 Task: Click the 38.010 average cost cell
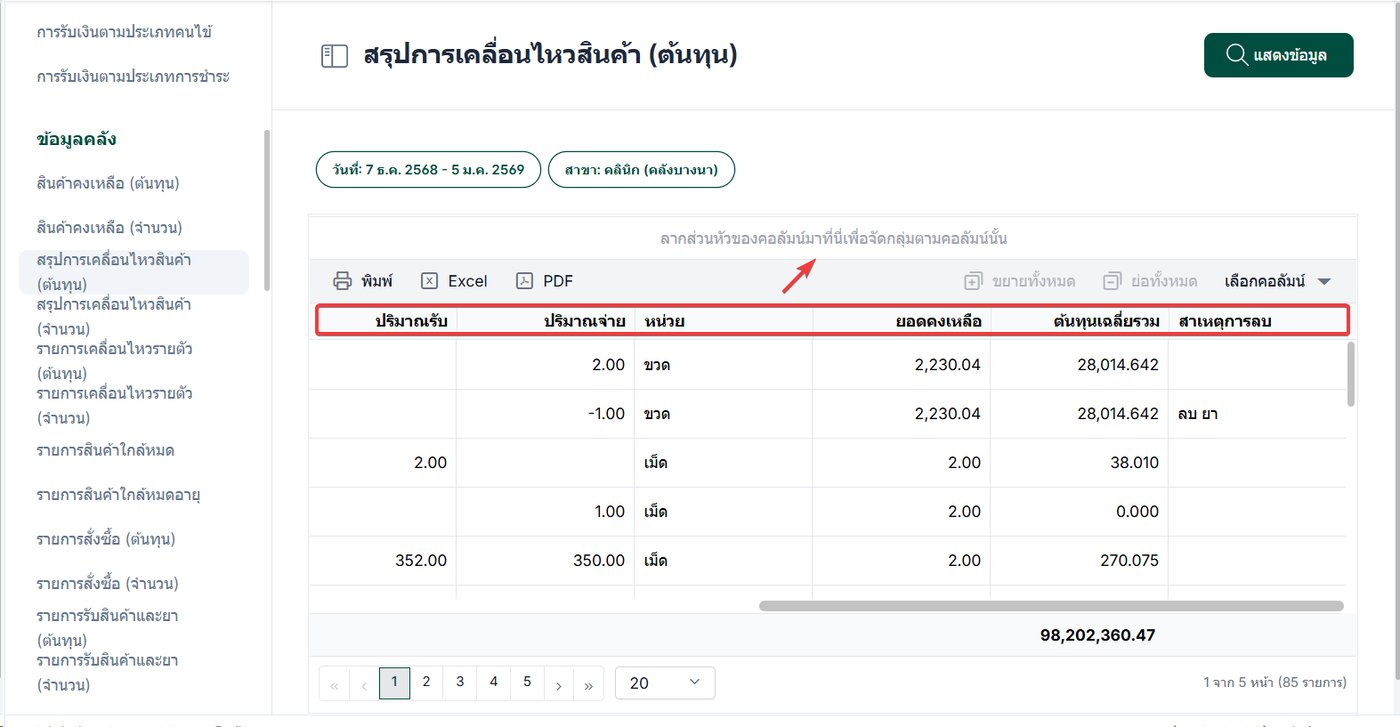(x=1080, y=462)
